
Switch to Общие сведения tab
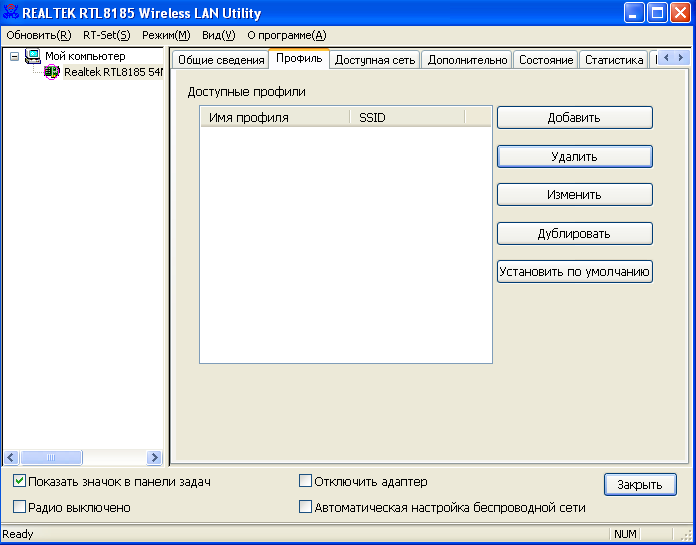pyautogui.click(x=221, y=60)
